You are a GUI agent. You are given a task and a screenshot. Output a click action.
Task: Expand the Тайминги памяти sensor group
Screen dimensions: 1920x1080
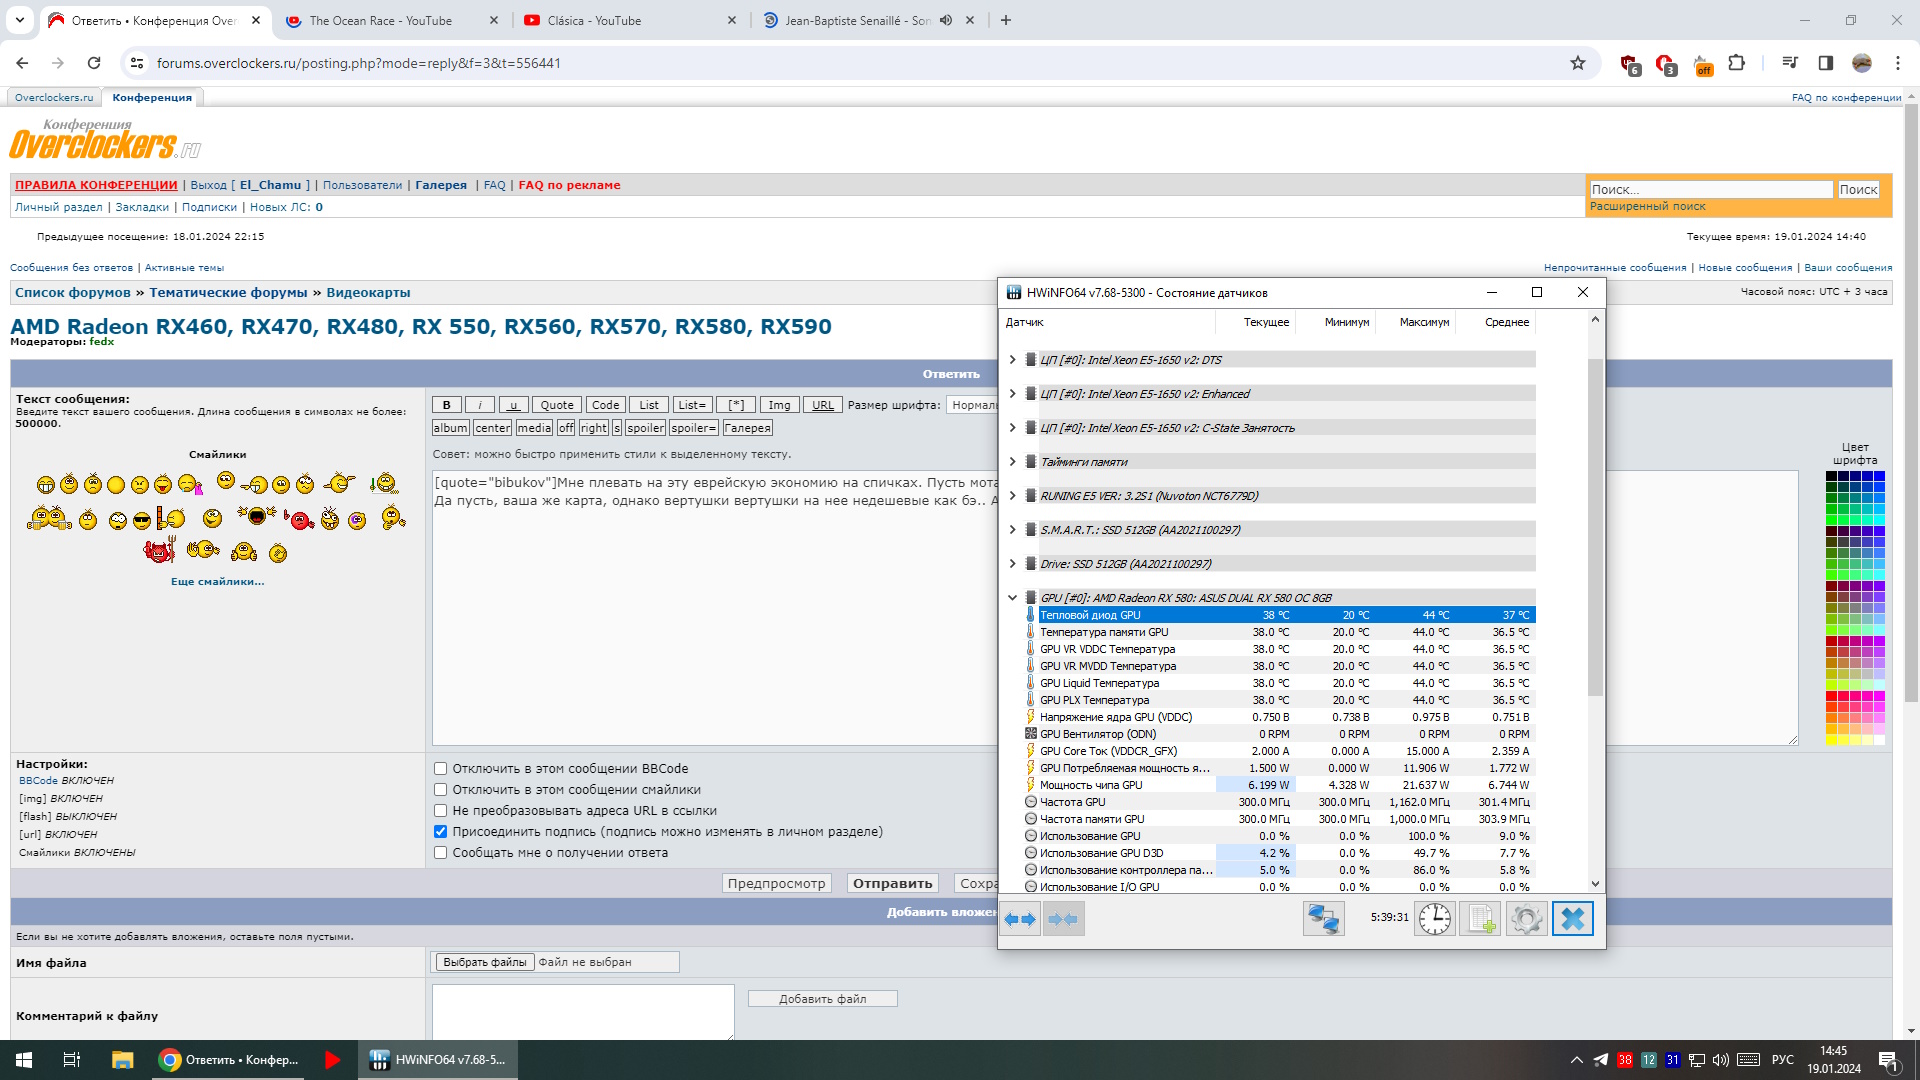1012,462
